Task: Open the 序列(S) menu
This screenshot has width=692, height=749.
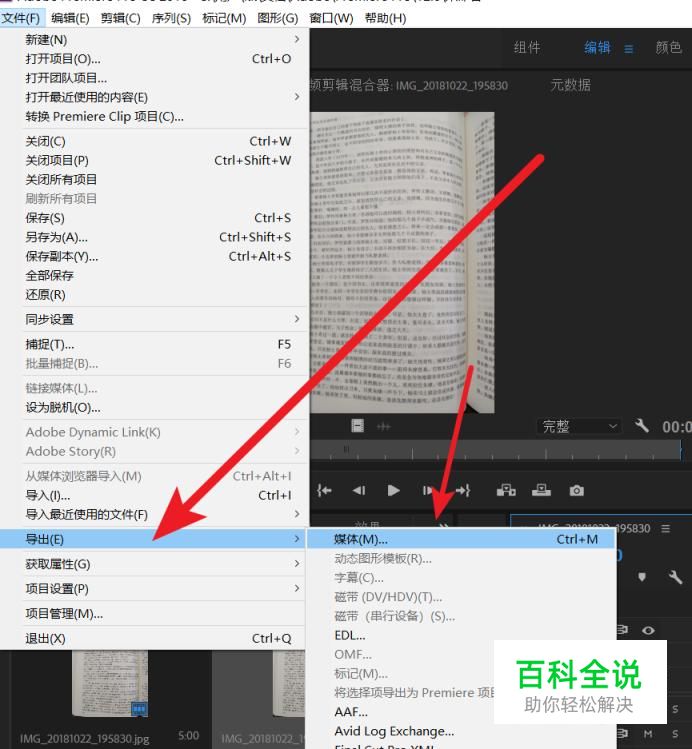Action: (171, 18)
